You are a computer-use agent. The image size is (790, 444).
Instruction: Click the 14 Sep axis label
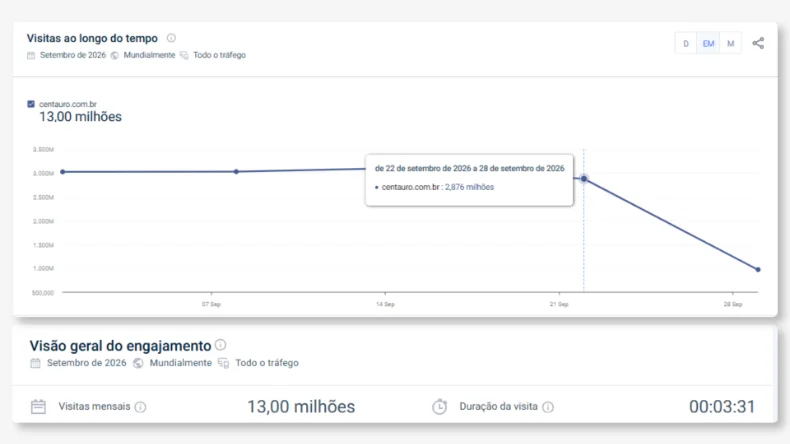pyautogui.click(x=385, y=304)
